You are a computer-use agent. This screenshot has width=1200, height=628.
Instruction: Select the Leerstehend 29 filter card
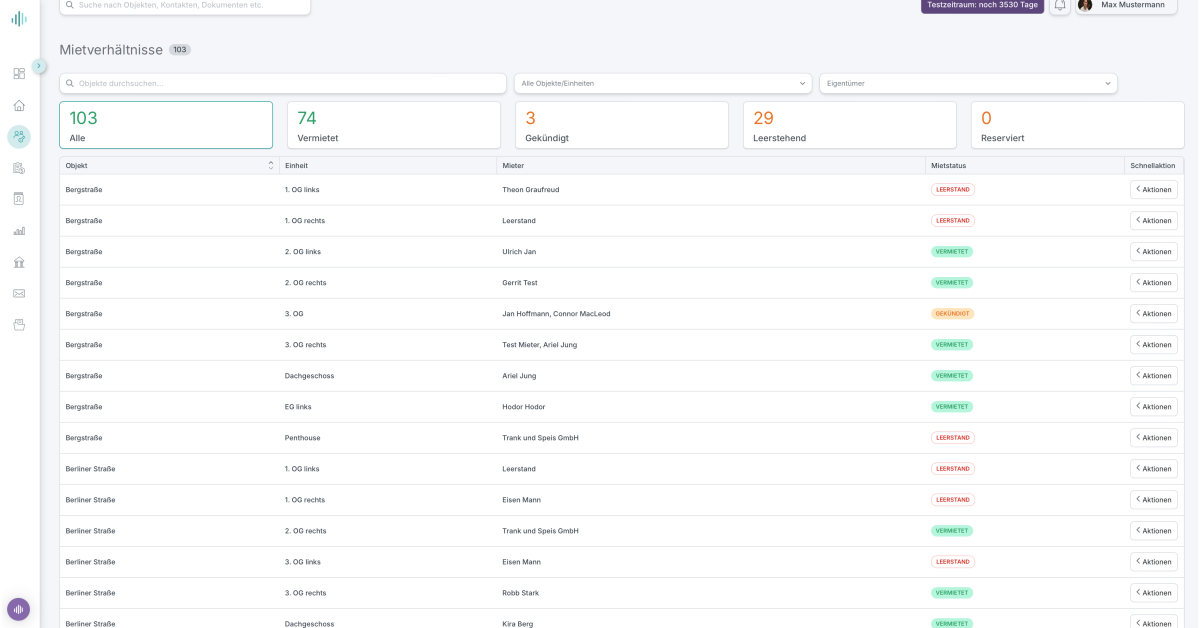(850, 125)
